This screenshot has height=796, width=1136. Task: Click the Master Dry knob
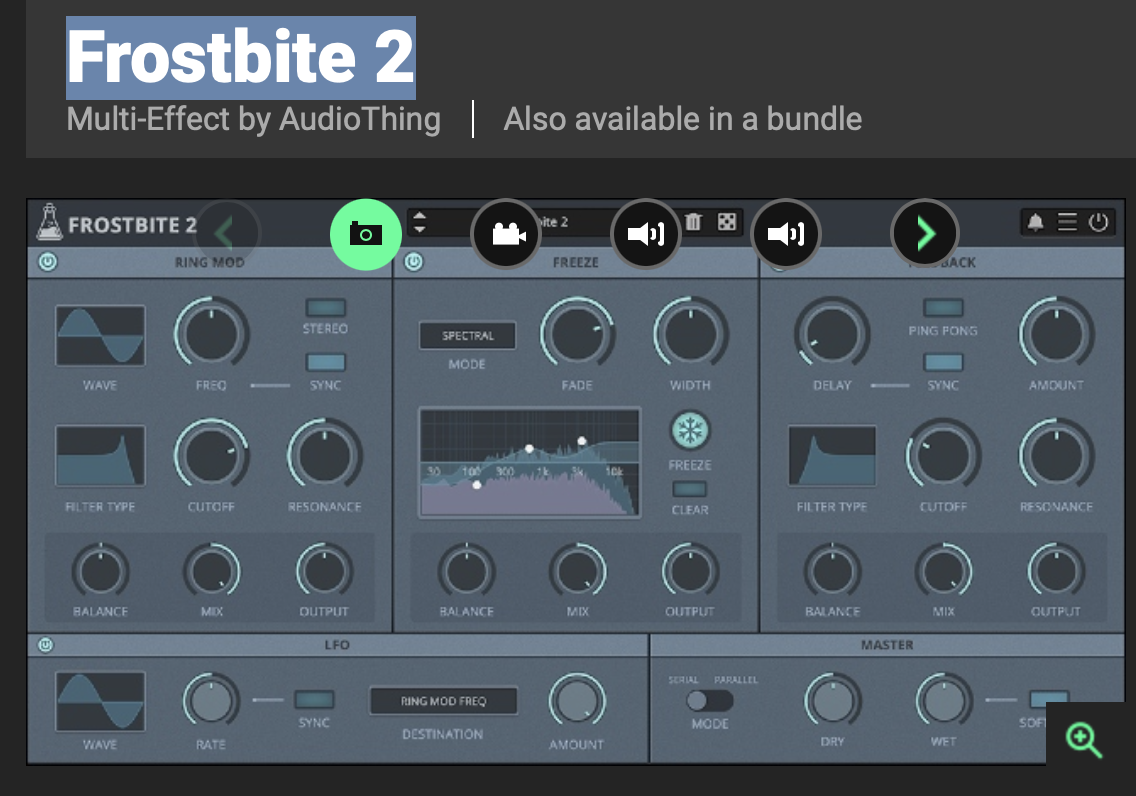(x=832, y=701)
